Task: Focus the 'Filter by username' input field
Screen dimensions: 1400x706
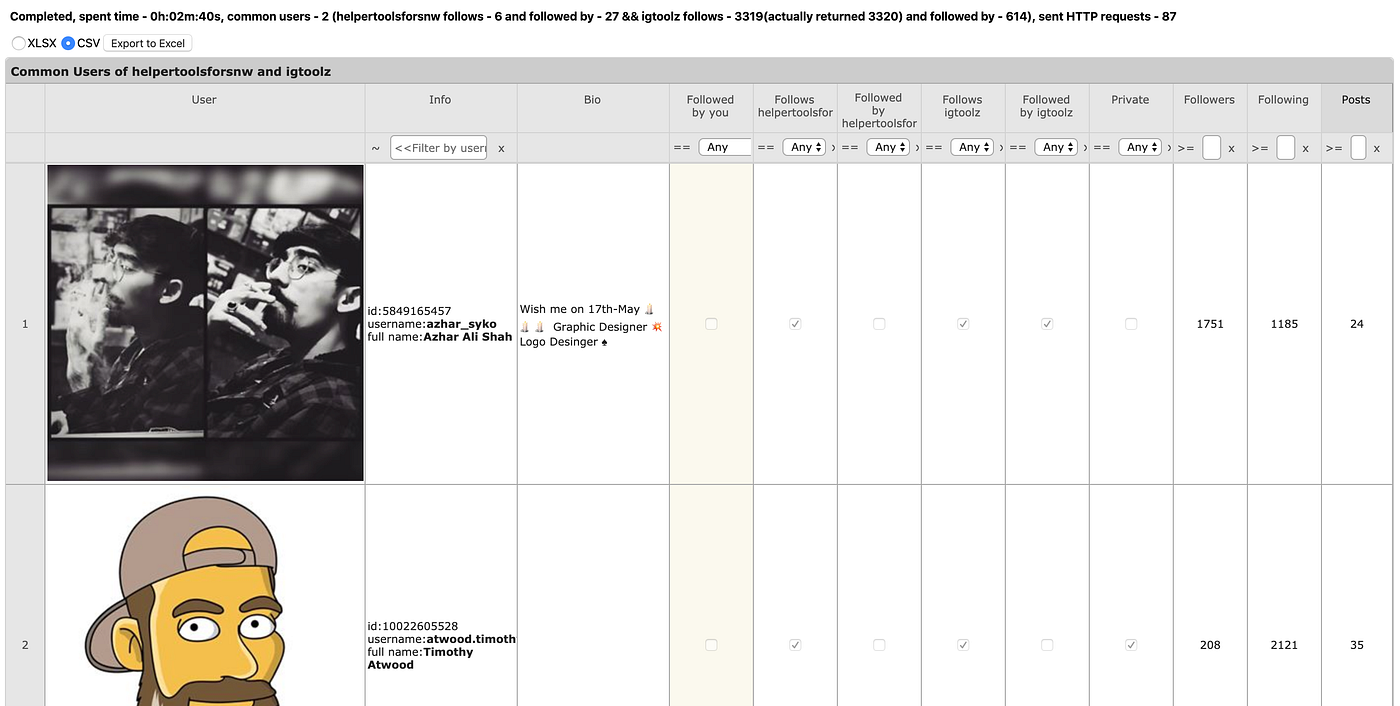Action: click(x=439, y=148)
